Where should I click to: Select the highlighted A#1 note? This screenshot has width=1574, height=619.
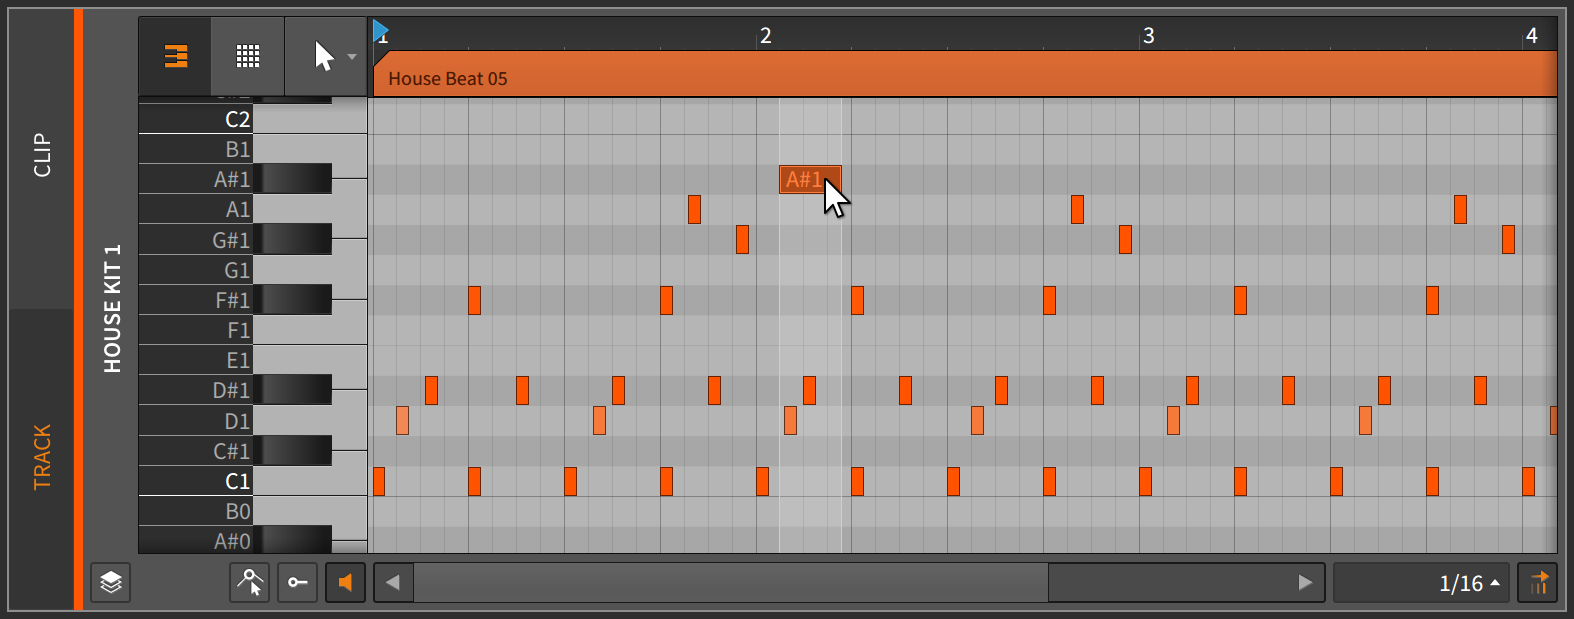(810, 179)
